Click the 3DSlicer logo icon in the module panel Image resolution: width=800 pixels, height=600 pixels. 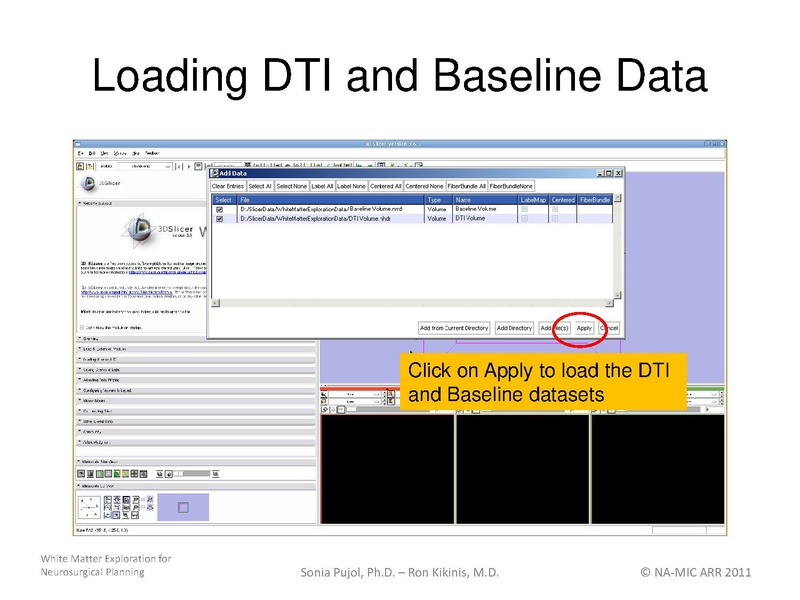(88, 183)
